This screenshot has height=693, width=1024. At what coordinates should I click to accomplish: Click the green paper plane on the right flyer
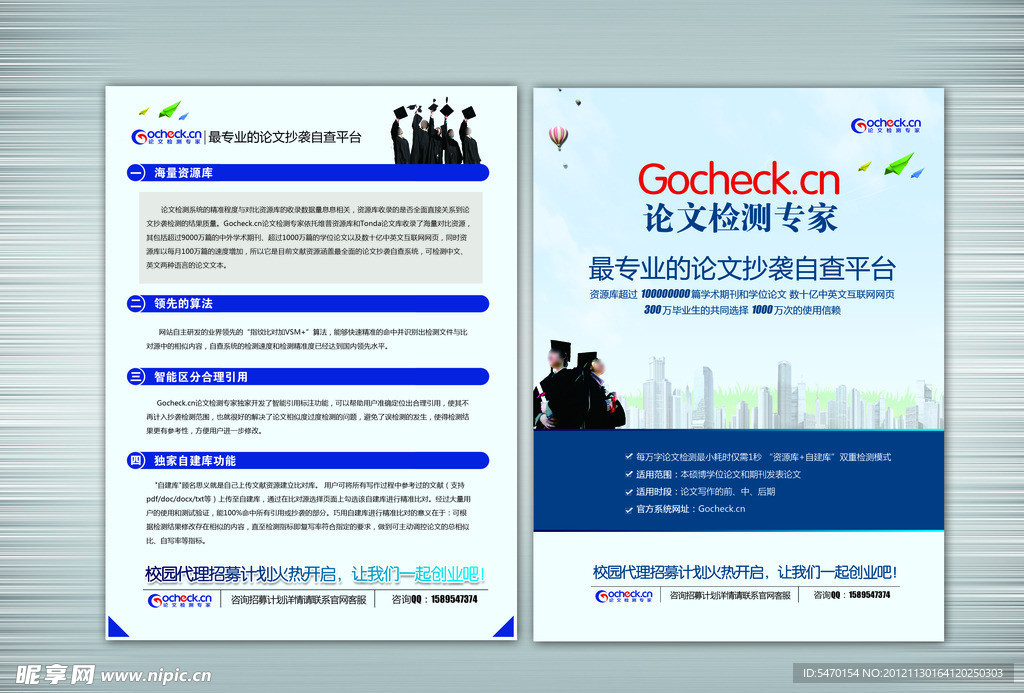coord(899,163)
